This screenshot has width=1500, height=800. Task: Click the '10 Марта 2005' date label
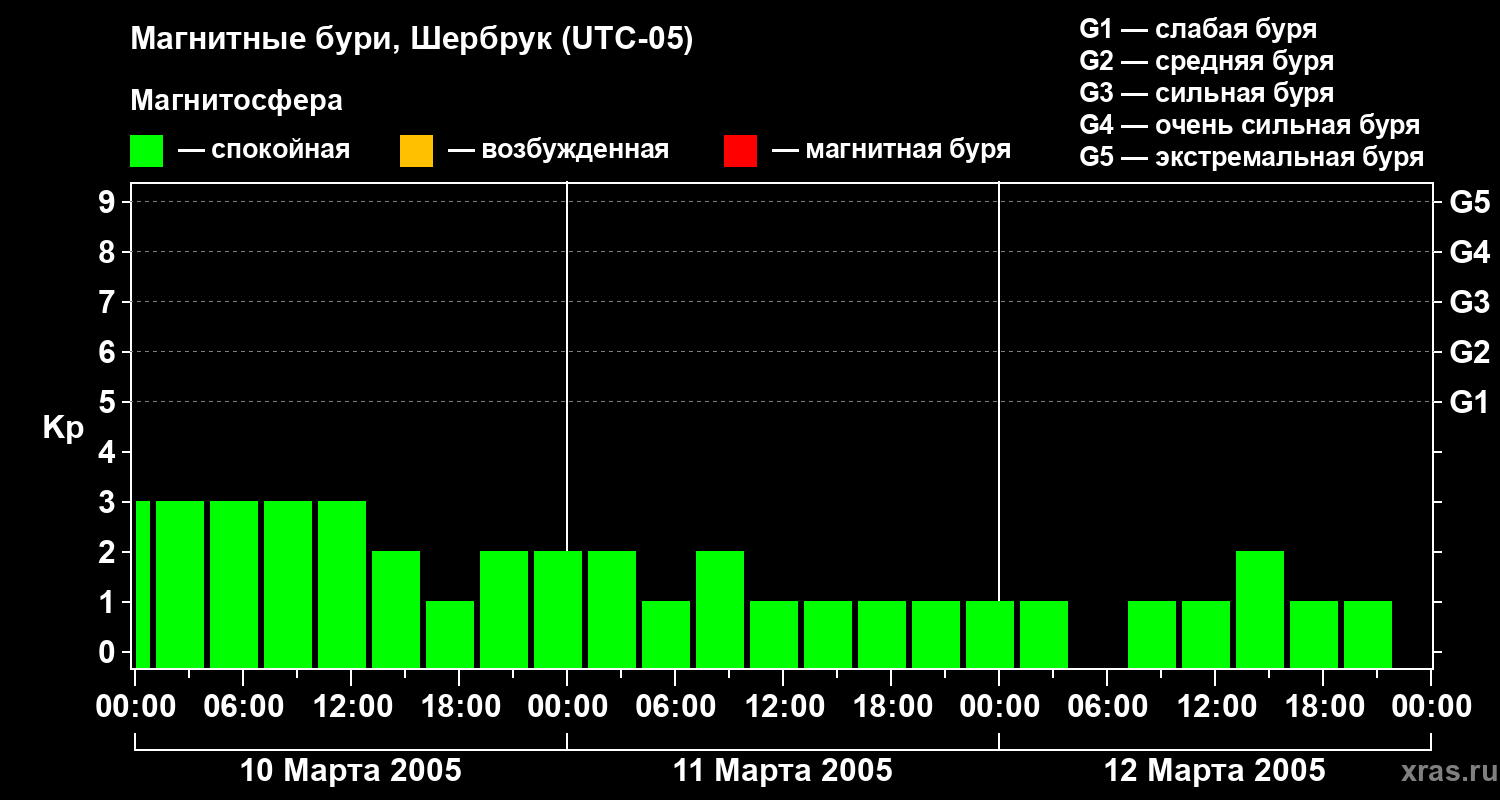point(351,771)
